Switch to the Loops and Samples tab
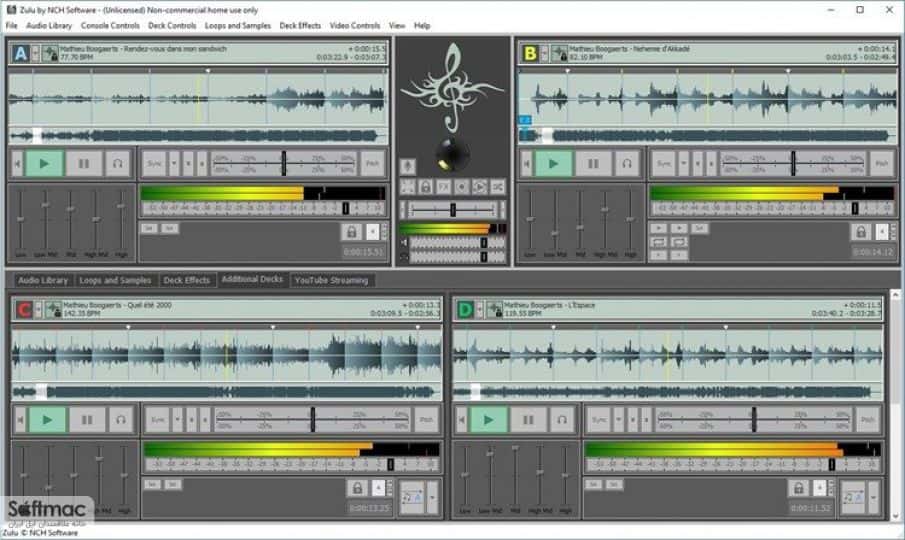The image size is (905, 540). point(115,280)
